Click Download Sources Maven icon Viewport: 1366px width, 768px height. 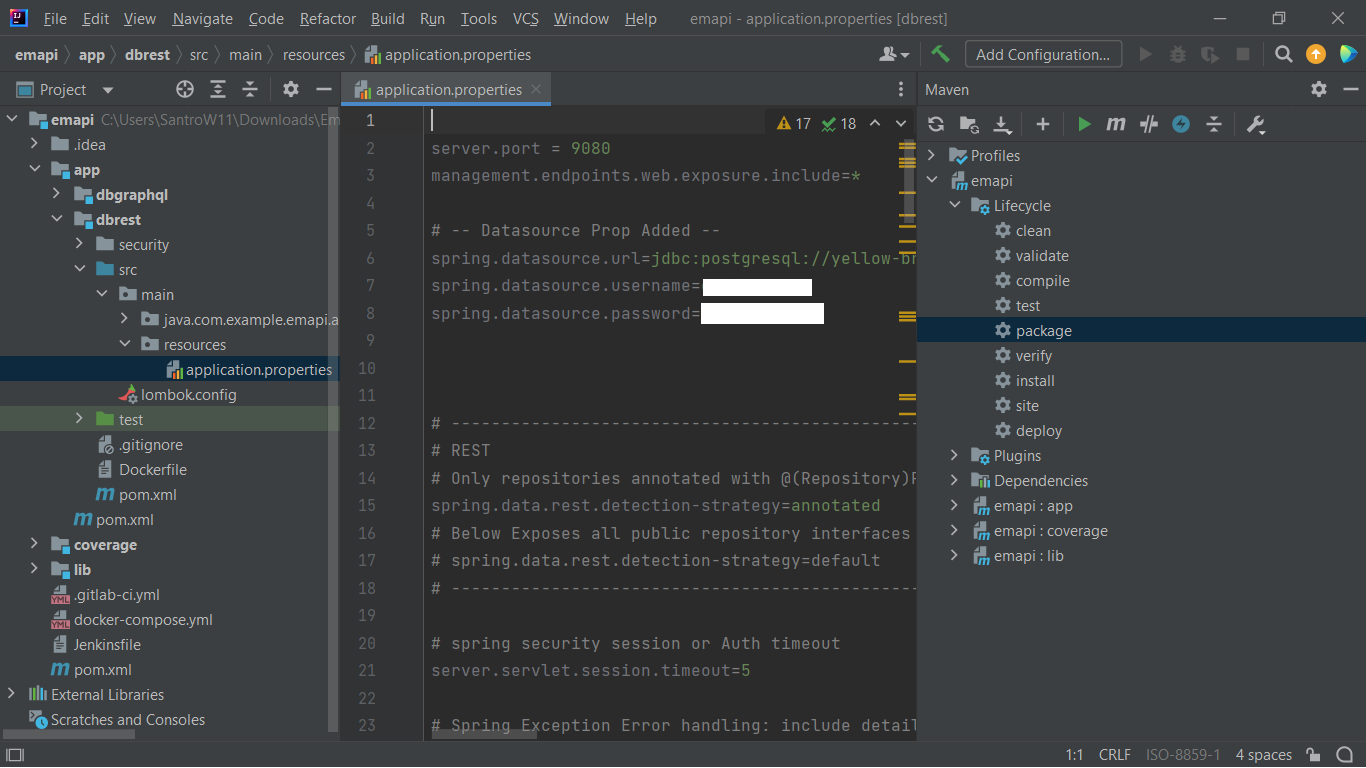click(1002, 124)
